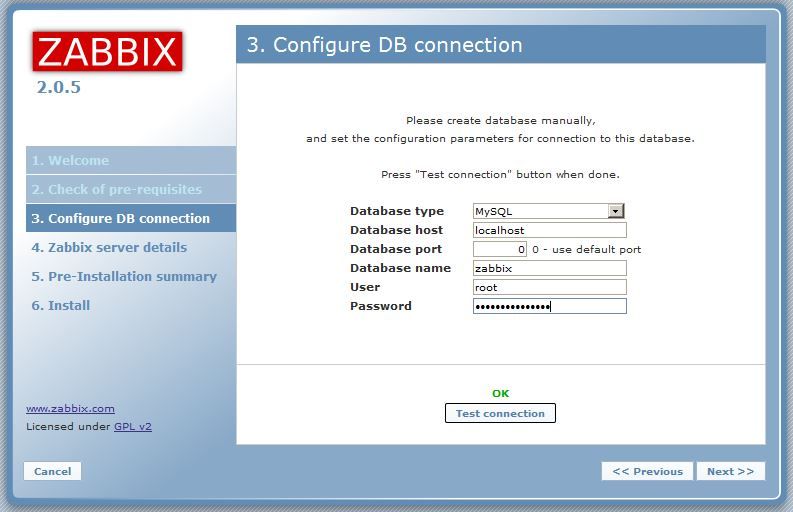This screenshot has width=793, height=512.
Task: Open the www.zabbix.com link
Action: point(70,408)
